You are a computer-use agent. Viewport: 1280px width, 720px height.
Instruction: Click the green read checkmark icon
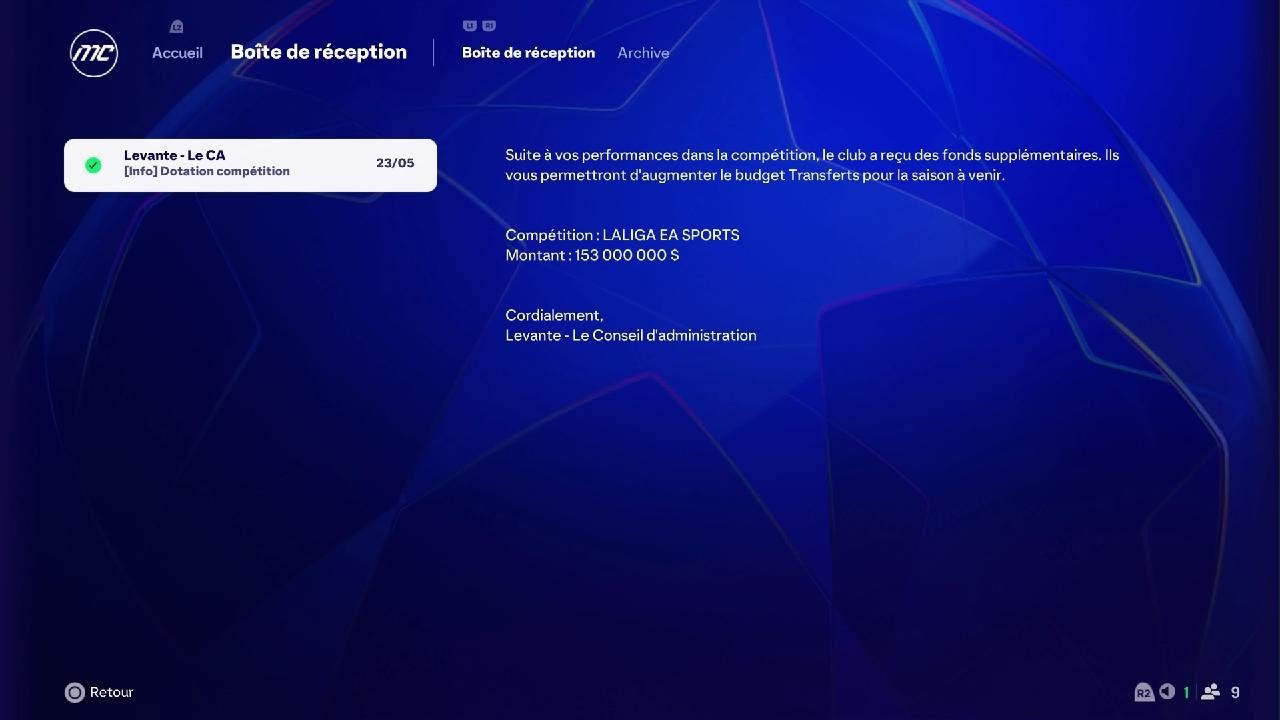tap(93, 165)
